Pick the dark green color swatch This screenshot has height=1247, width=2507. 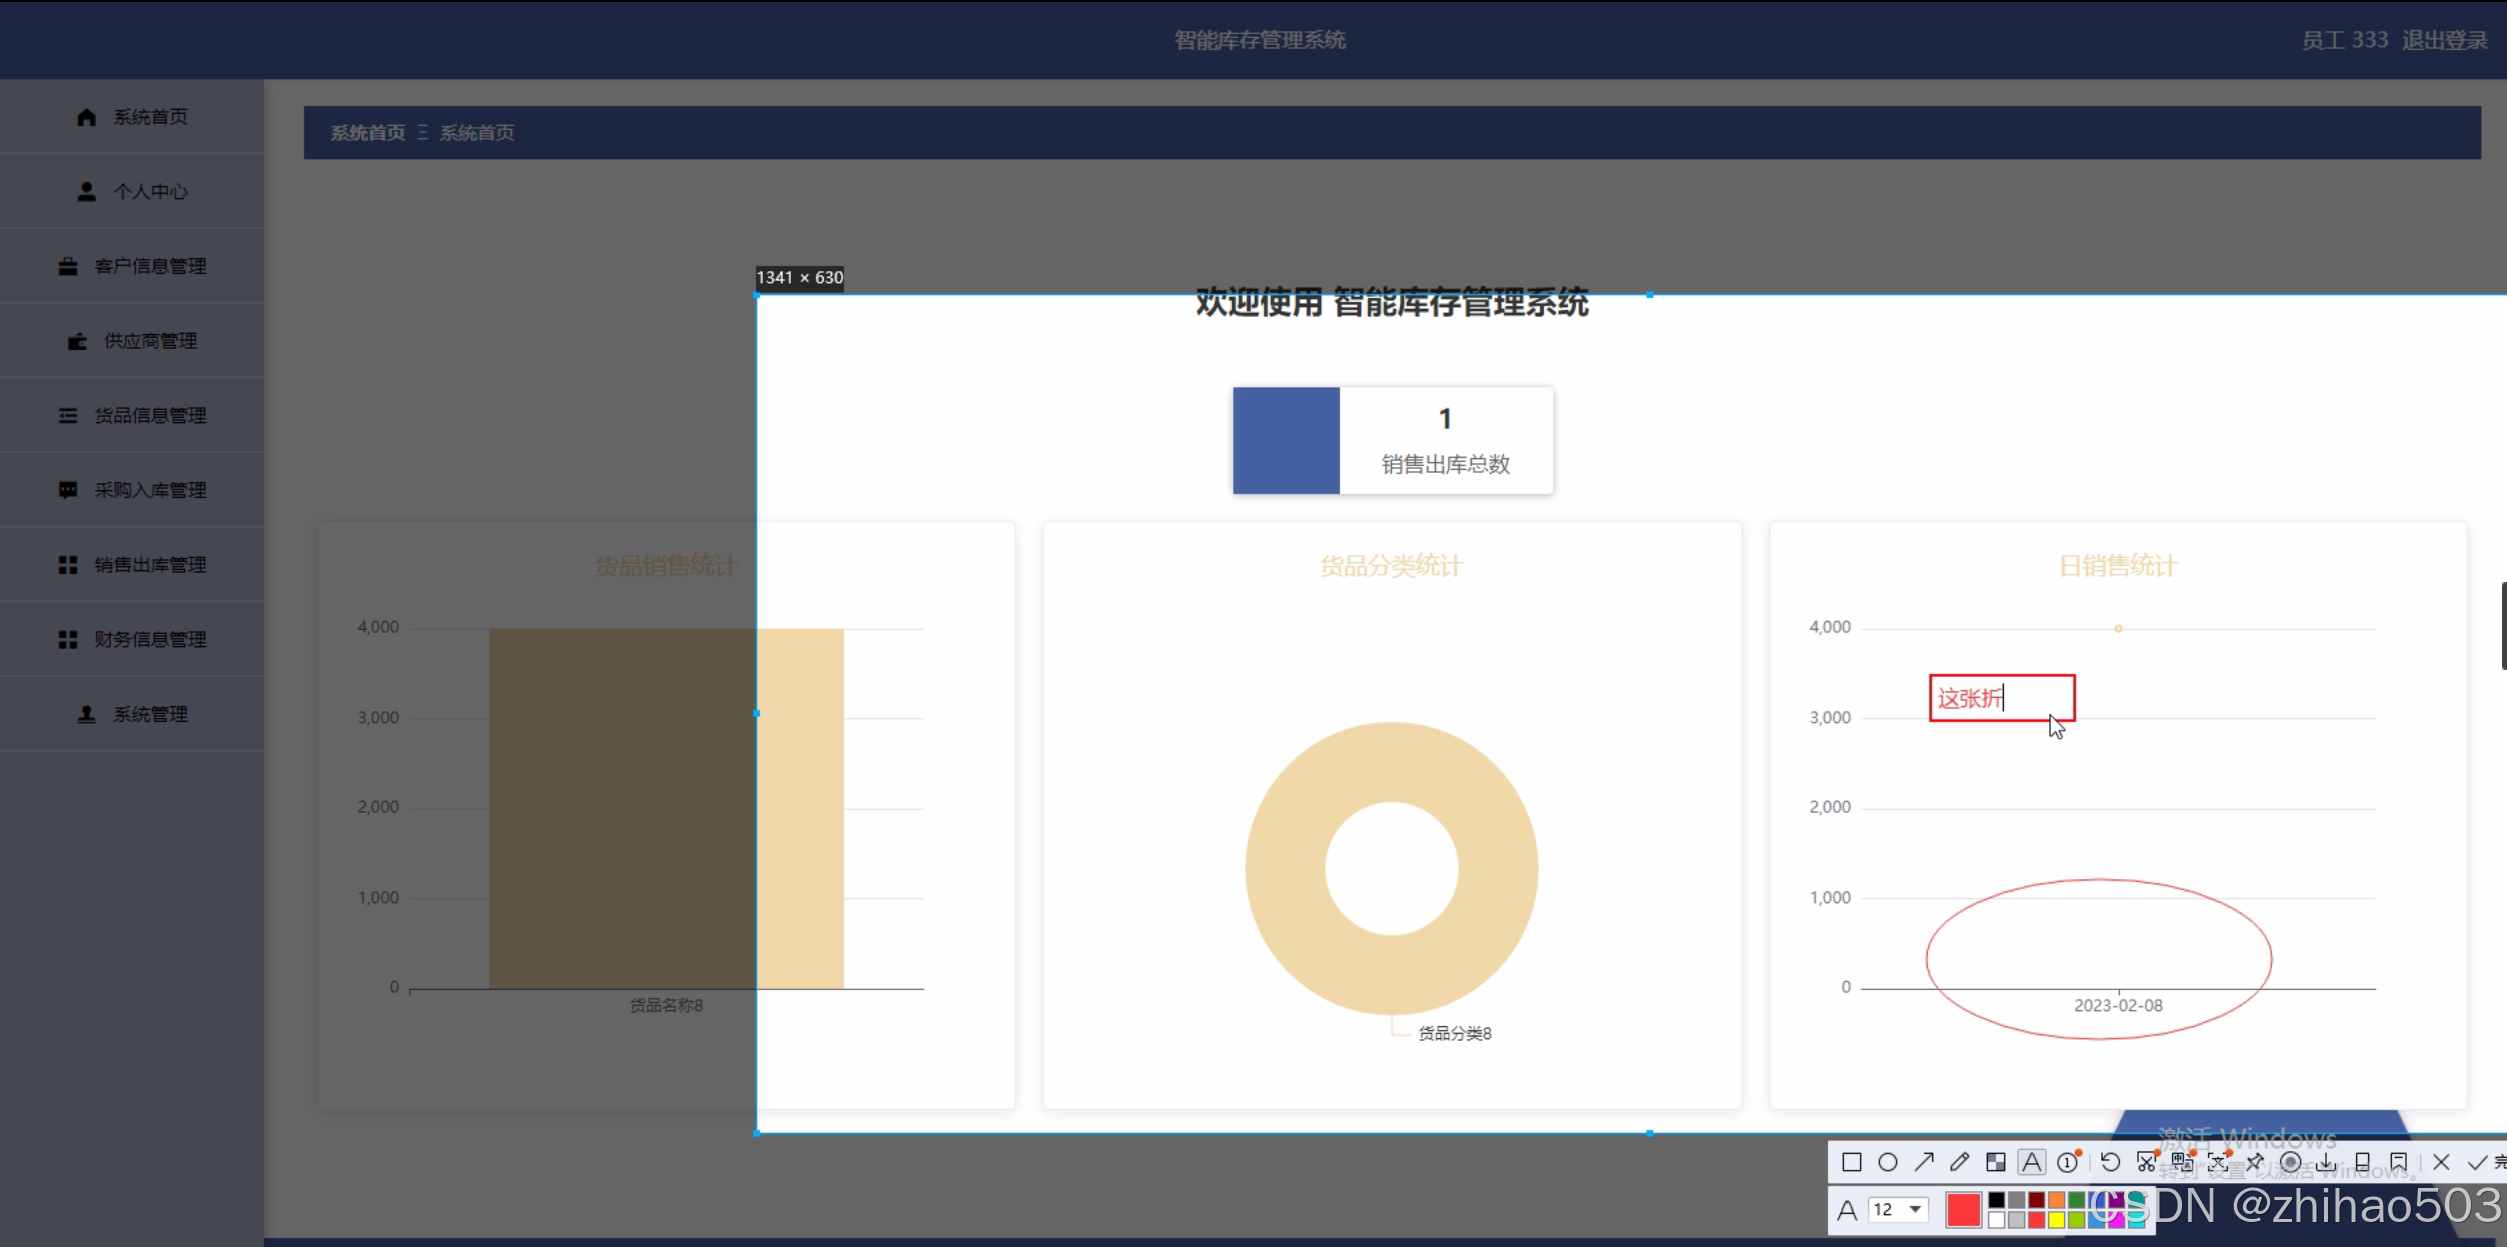coord(2076,1200)
